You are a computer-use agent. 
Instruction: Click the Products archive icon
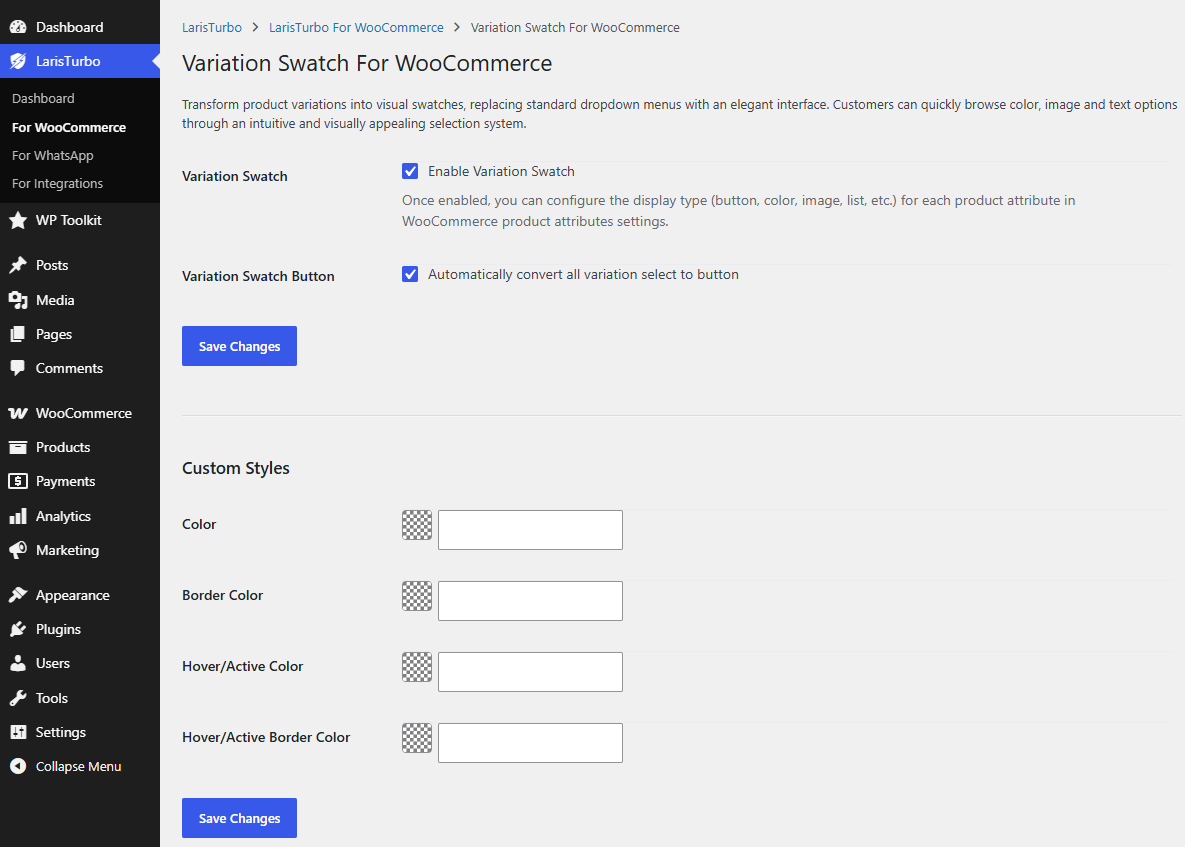pos(18,447)
